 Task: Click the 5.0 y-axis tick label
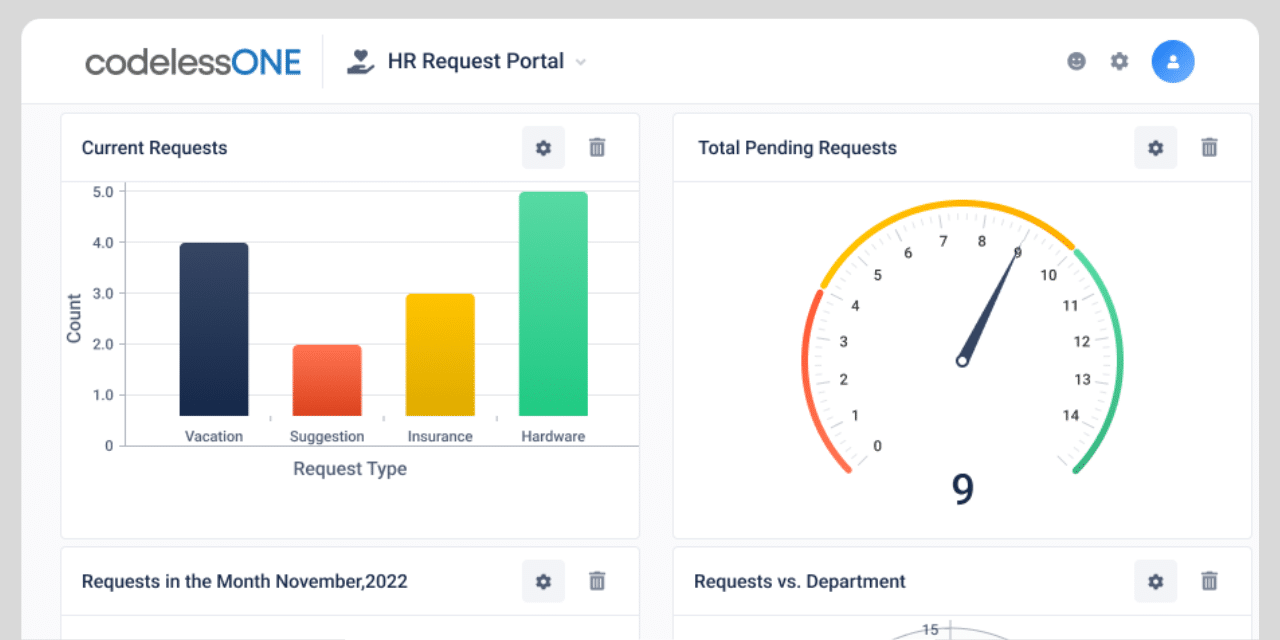pos(102,191)
